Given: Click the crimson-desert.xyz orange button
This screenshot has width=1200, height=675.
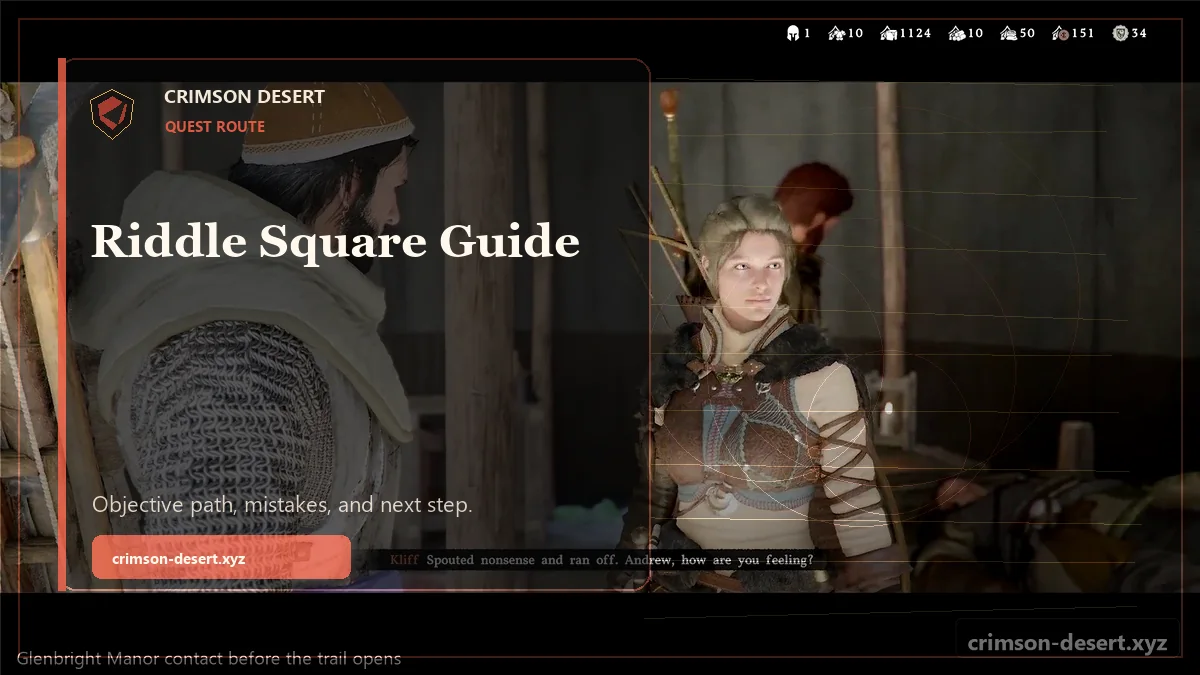Looking at the screenshot, I should click(221, 557).
